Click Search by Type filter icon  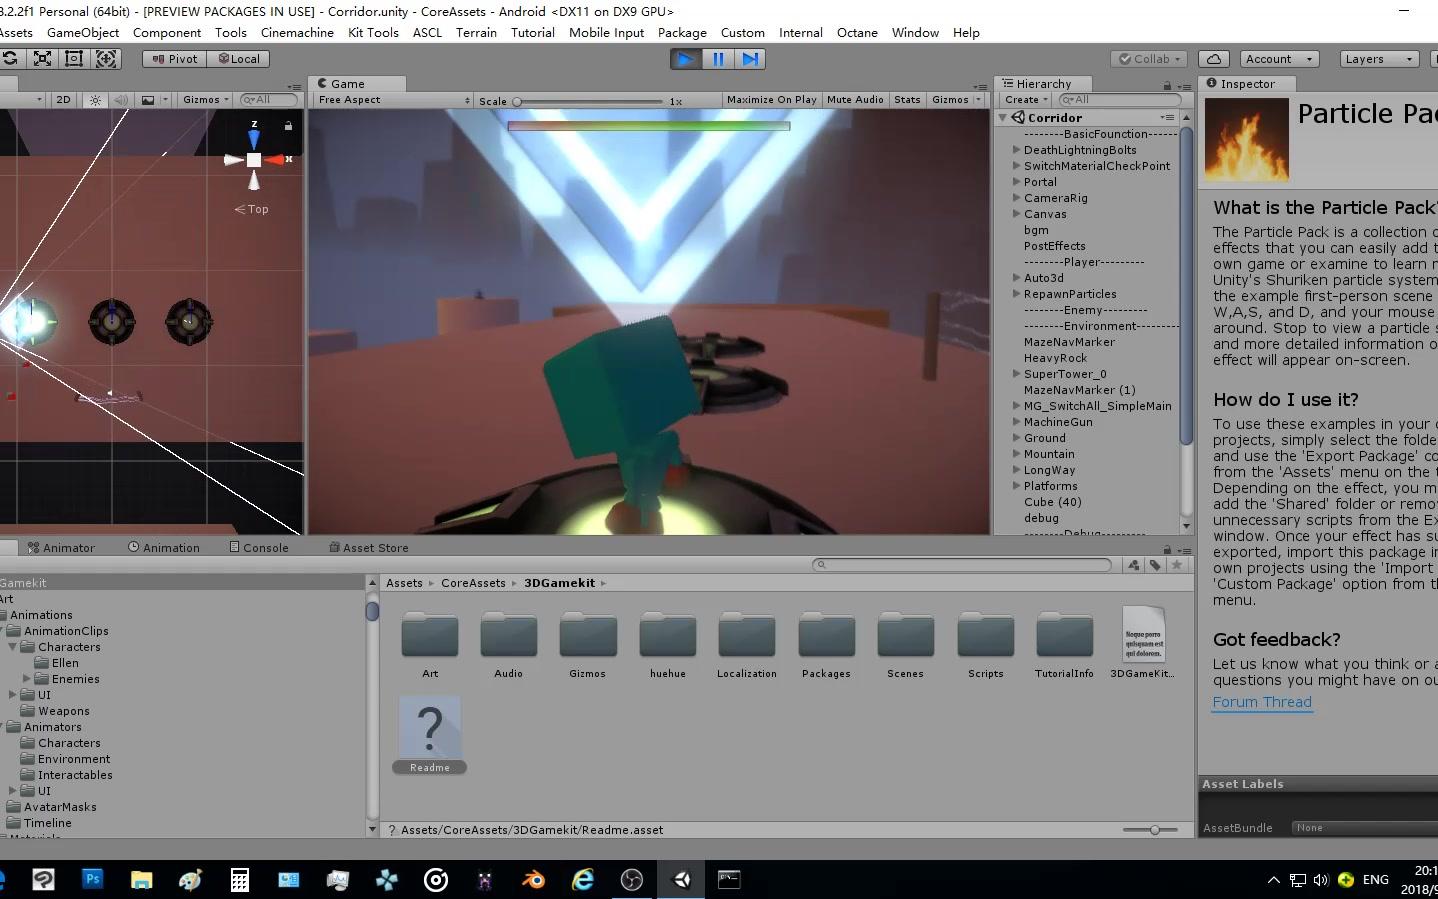(x=1133, y=565)
